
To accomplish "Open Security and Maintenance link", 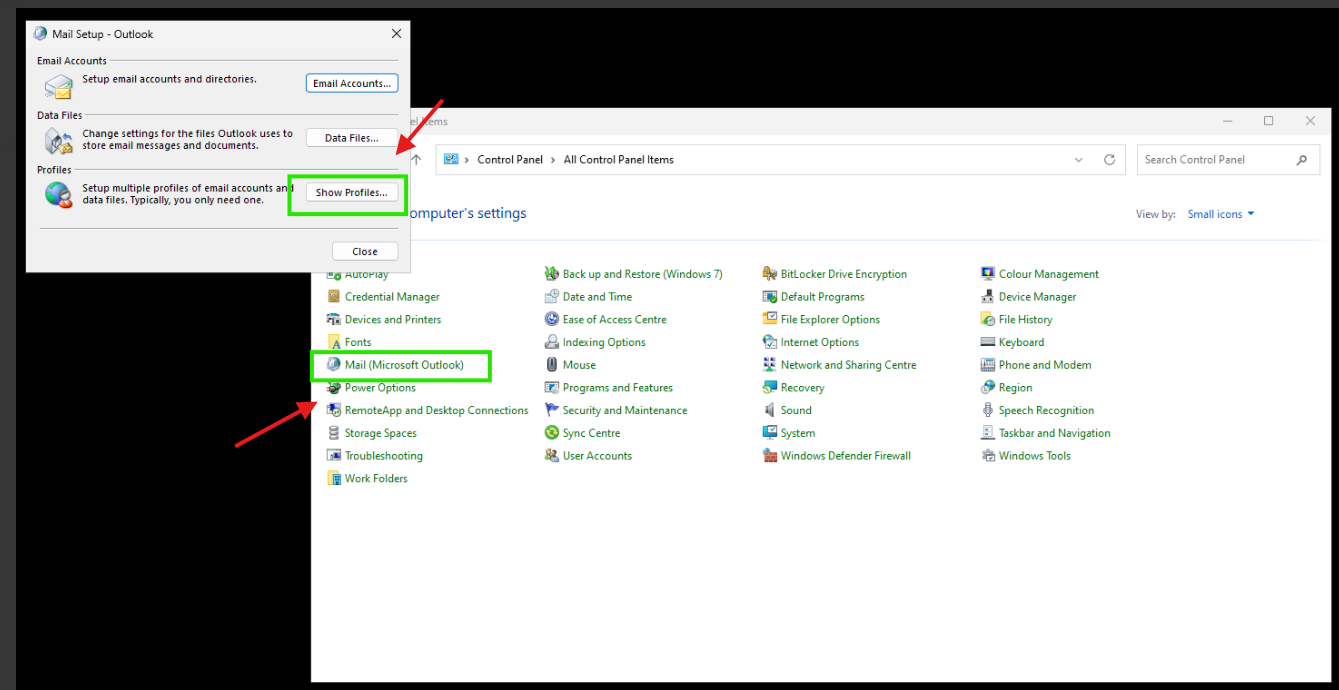I will pos(625,410).
